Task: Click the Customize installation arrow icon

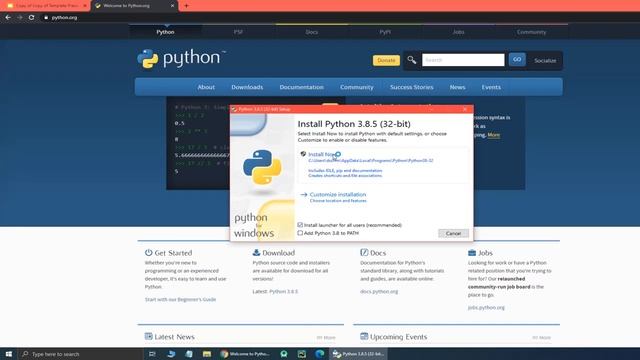Action: pyautogui.click(x=304, y=195)
